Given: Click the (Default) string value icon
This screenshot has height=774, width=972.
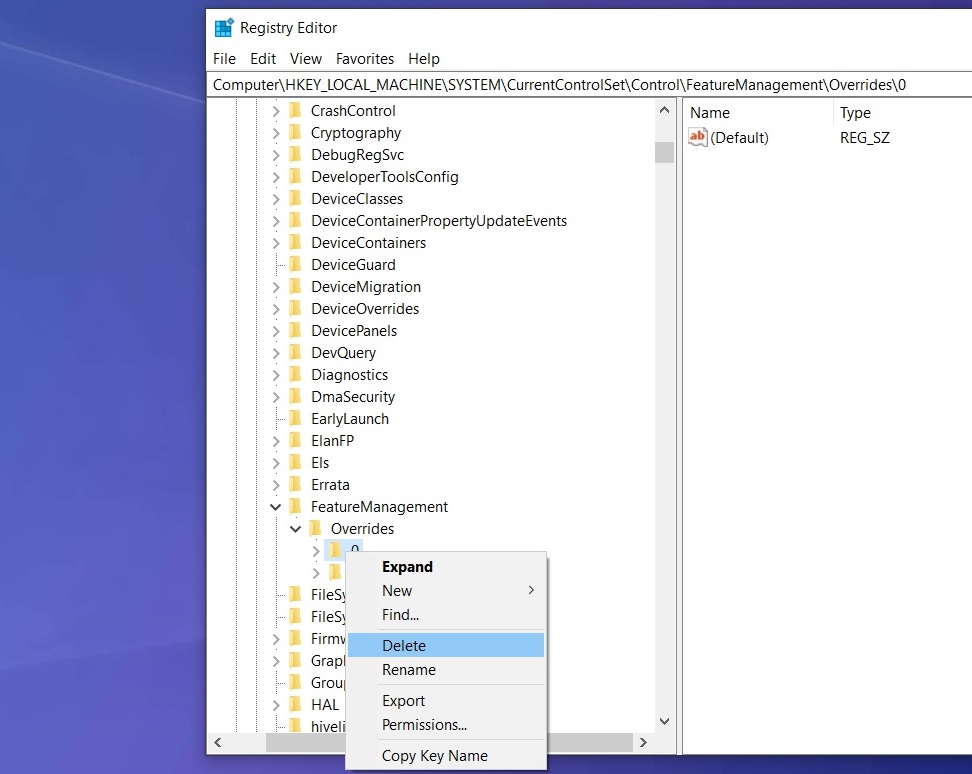Looking at the screenshot, I should click(x=697, y=137).
